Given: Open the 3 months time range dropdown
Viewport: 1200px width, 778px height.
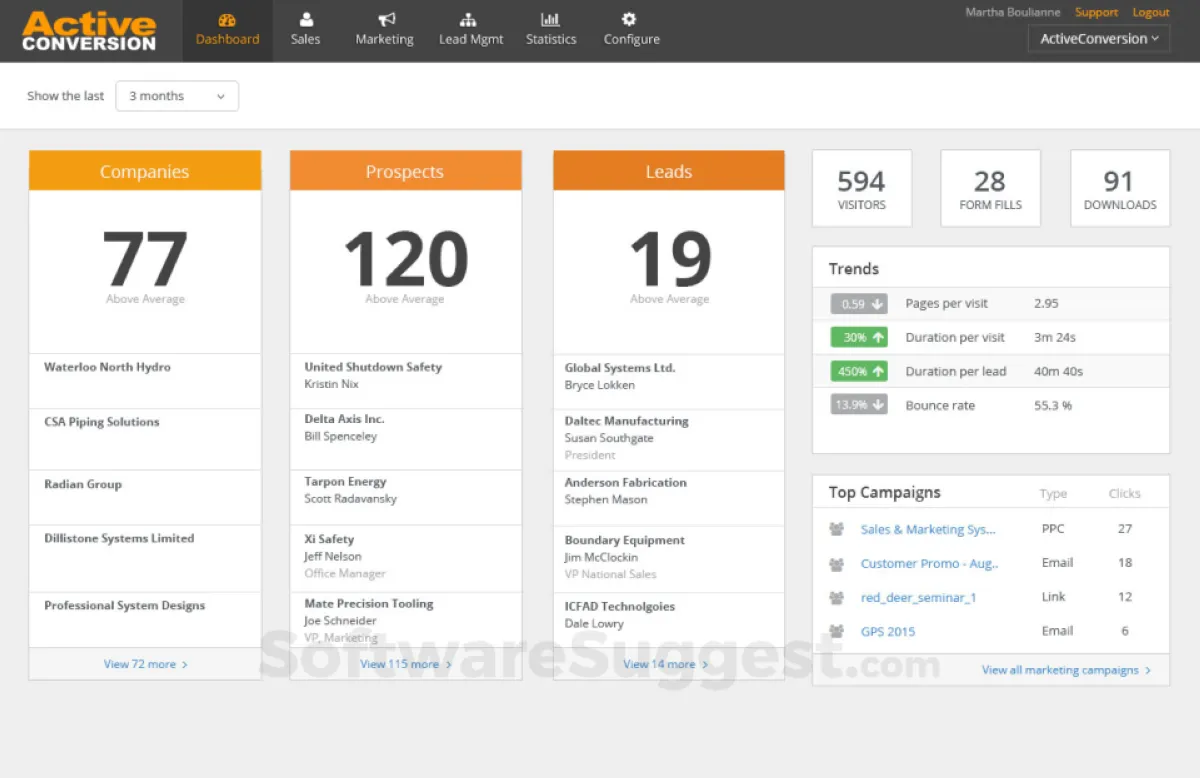Looking at the screenshot, I should pos(177,96).
